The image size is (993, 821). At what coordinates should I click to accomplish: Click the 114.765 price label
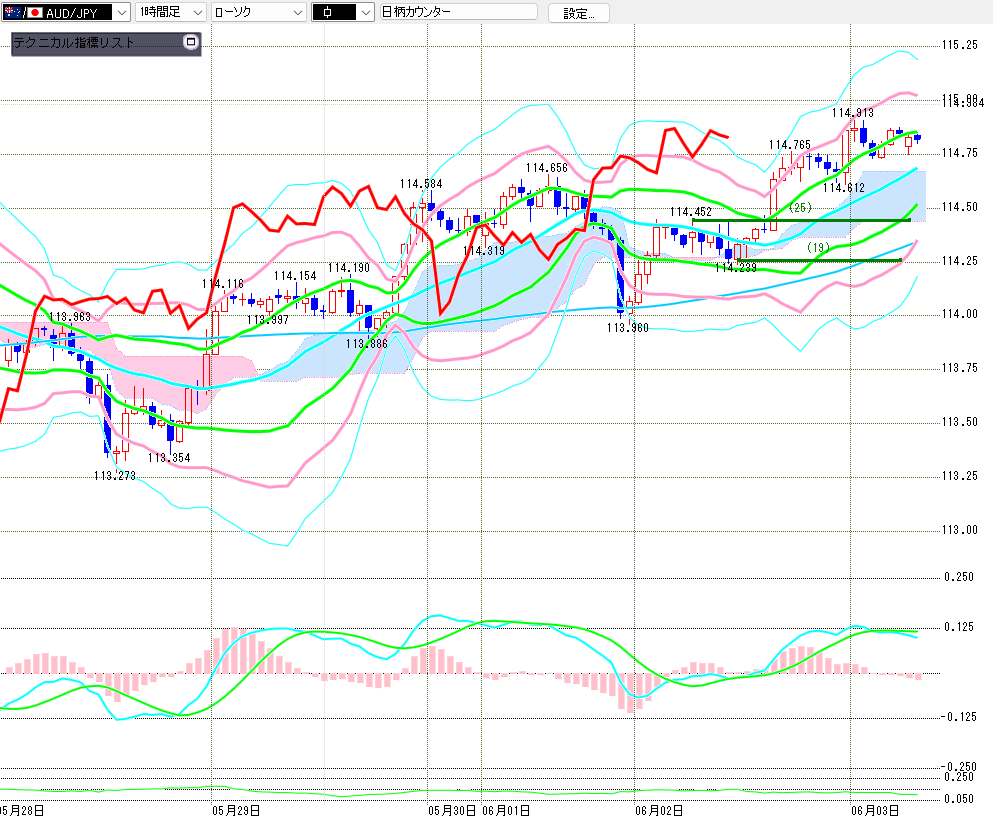pos(790,145)
